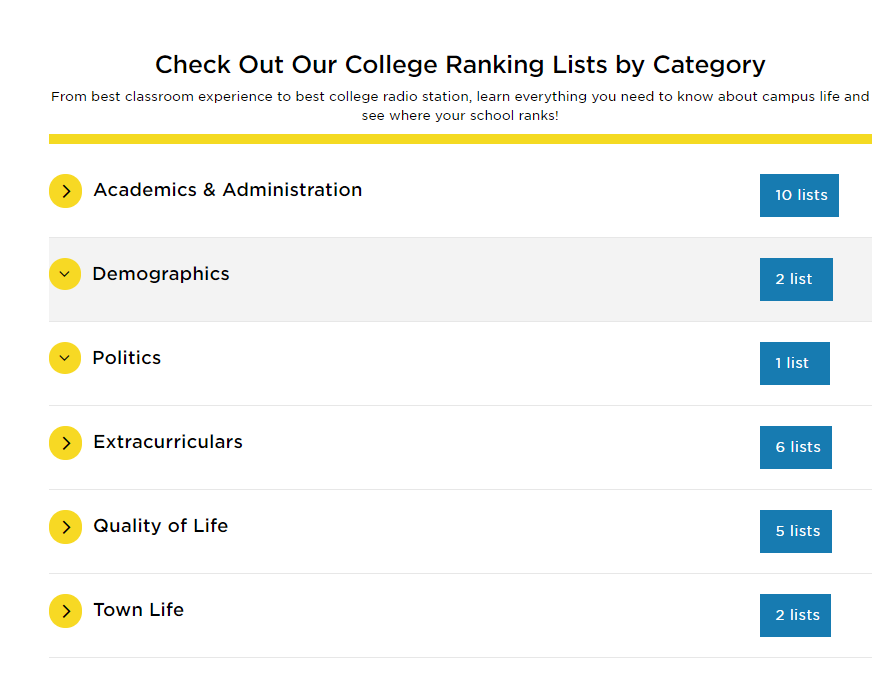Open the 2 lists Town Life button
The width and height of the screenshot is (882, 681).
pos(795,615)
